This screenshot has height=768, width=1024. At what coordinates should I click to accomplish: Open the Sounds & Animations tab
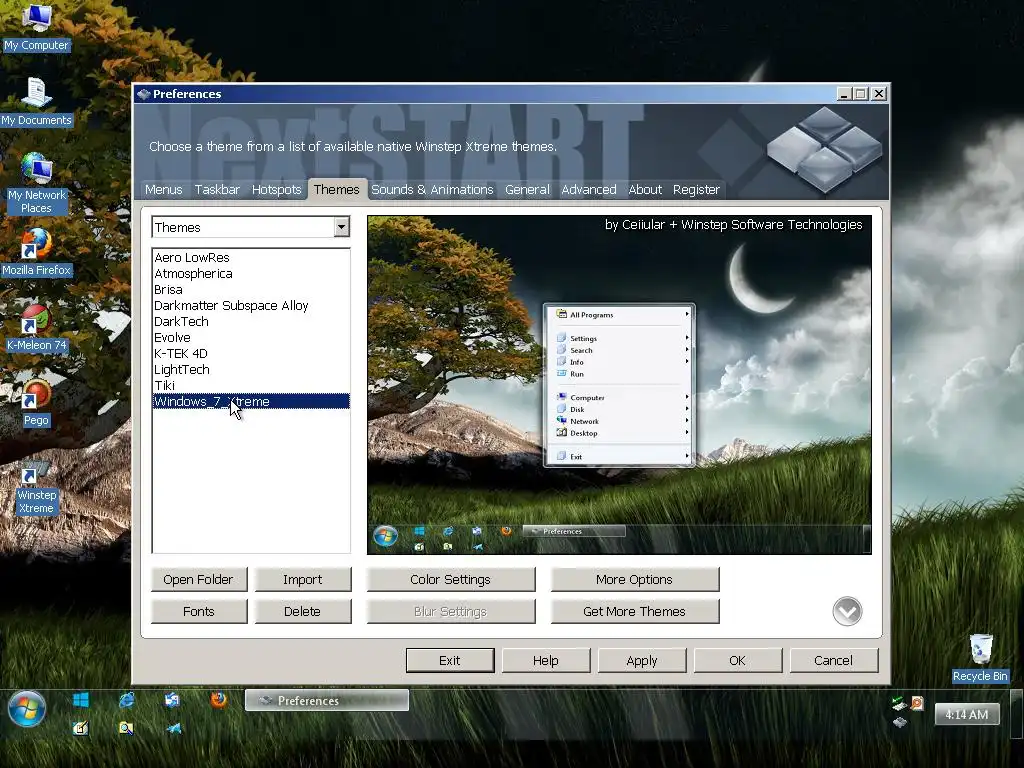[x=432, y=189]
